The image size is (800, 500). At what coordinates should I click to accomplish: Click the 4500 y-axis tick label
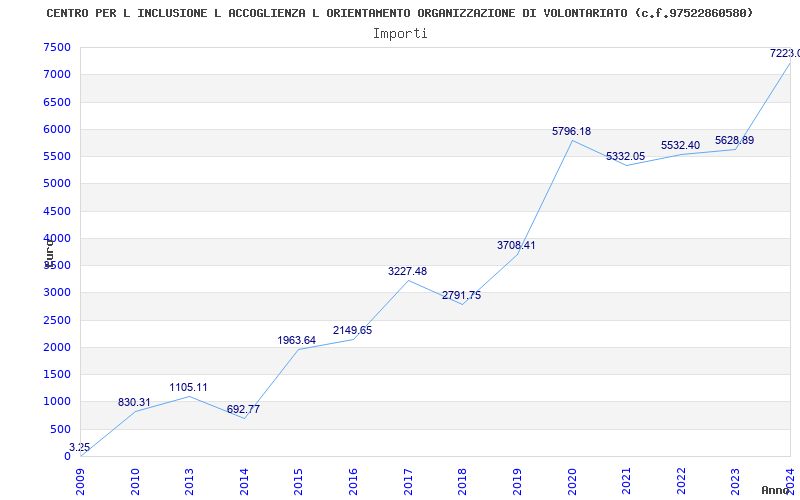pyautogui.click(x=57, y=211)
